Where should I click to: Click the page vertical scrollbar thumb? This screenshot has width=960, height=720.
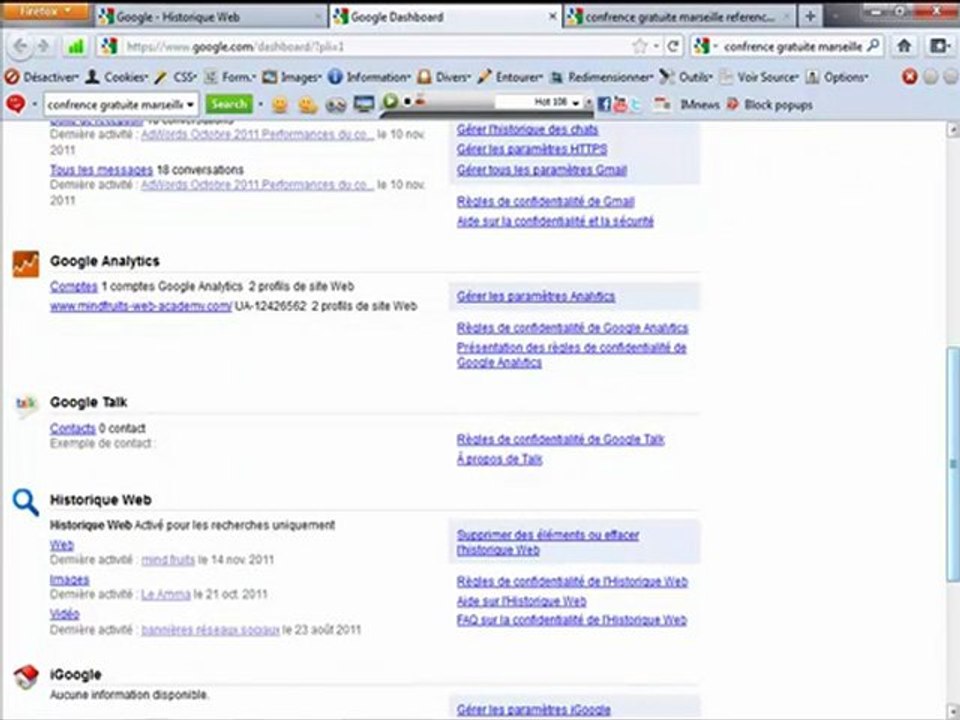pyautogui.click(x=952, y=464)
